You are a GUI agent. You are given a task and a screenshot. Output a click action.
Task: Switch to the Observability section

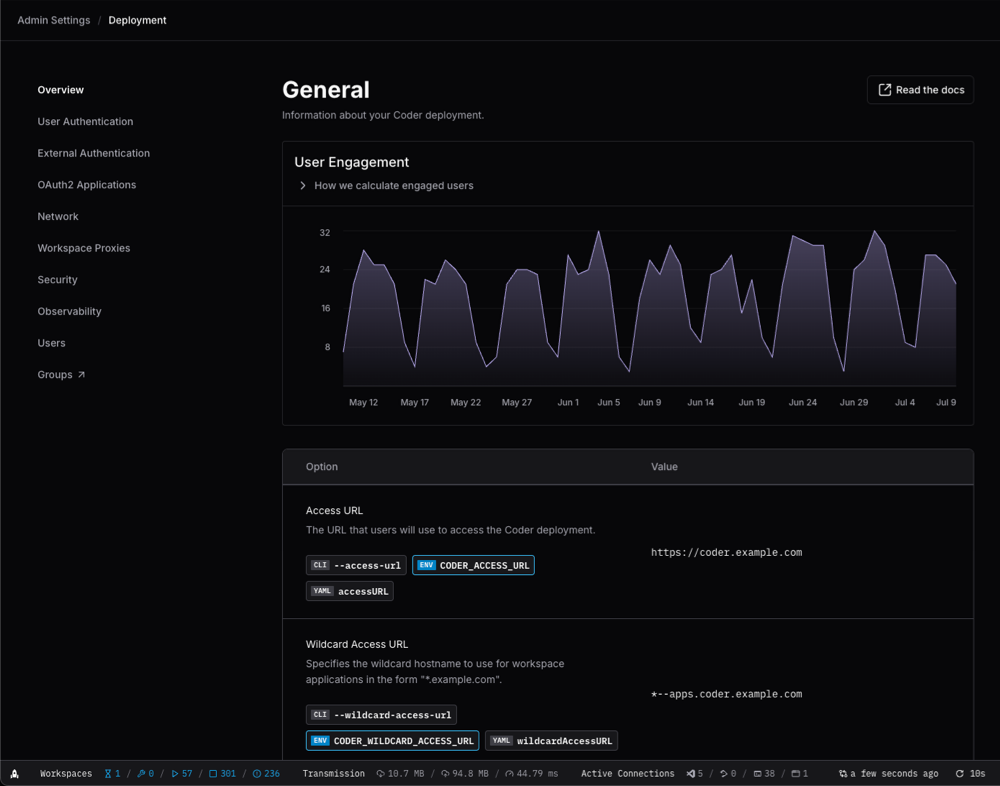[x=69, y=311]
